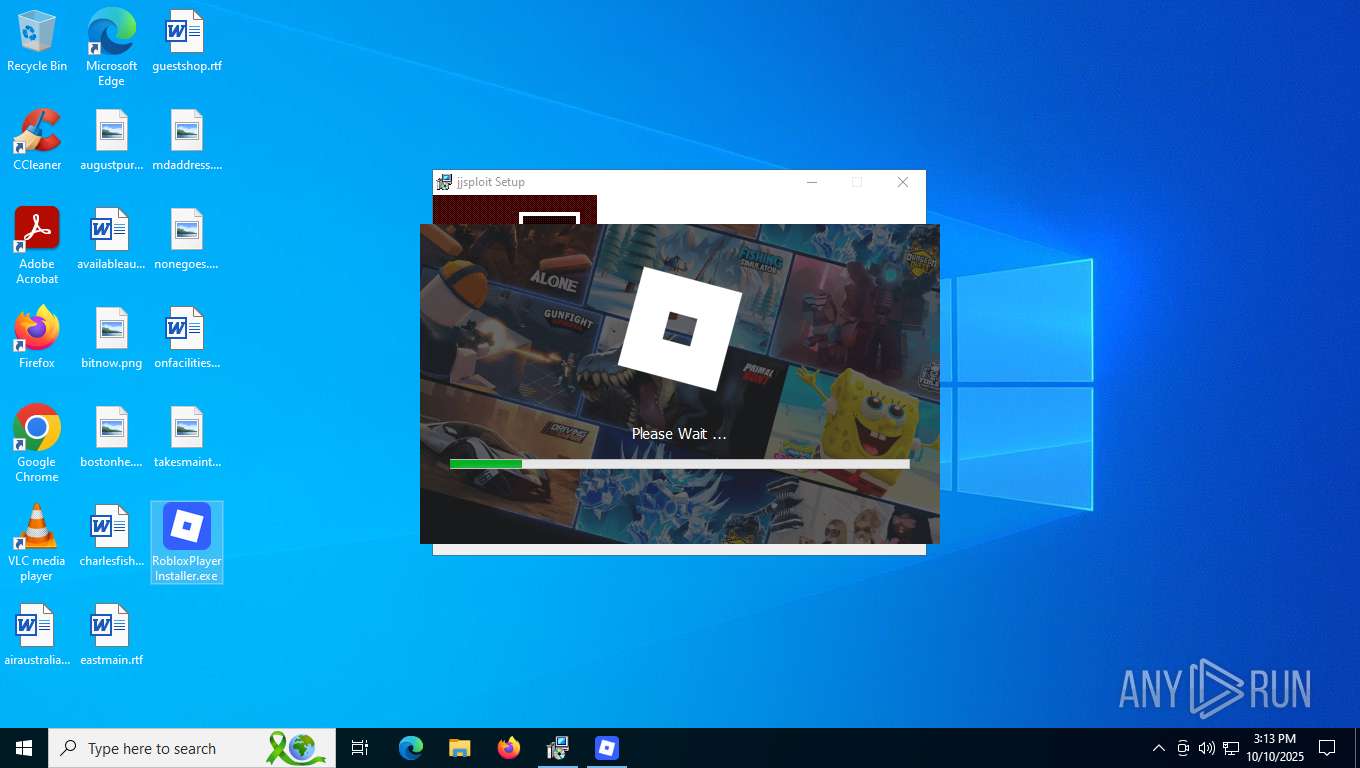Click the jjsploit Setup window title

[491, 182]
